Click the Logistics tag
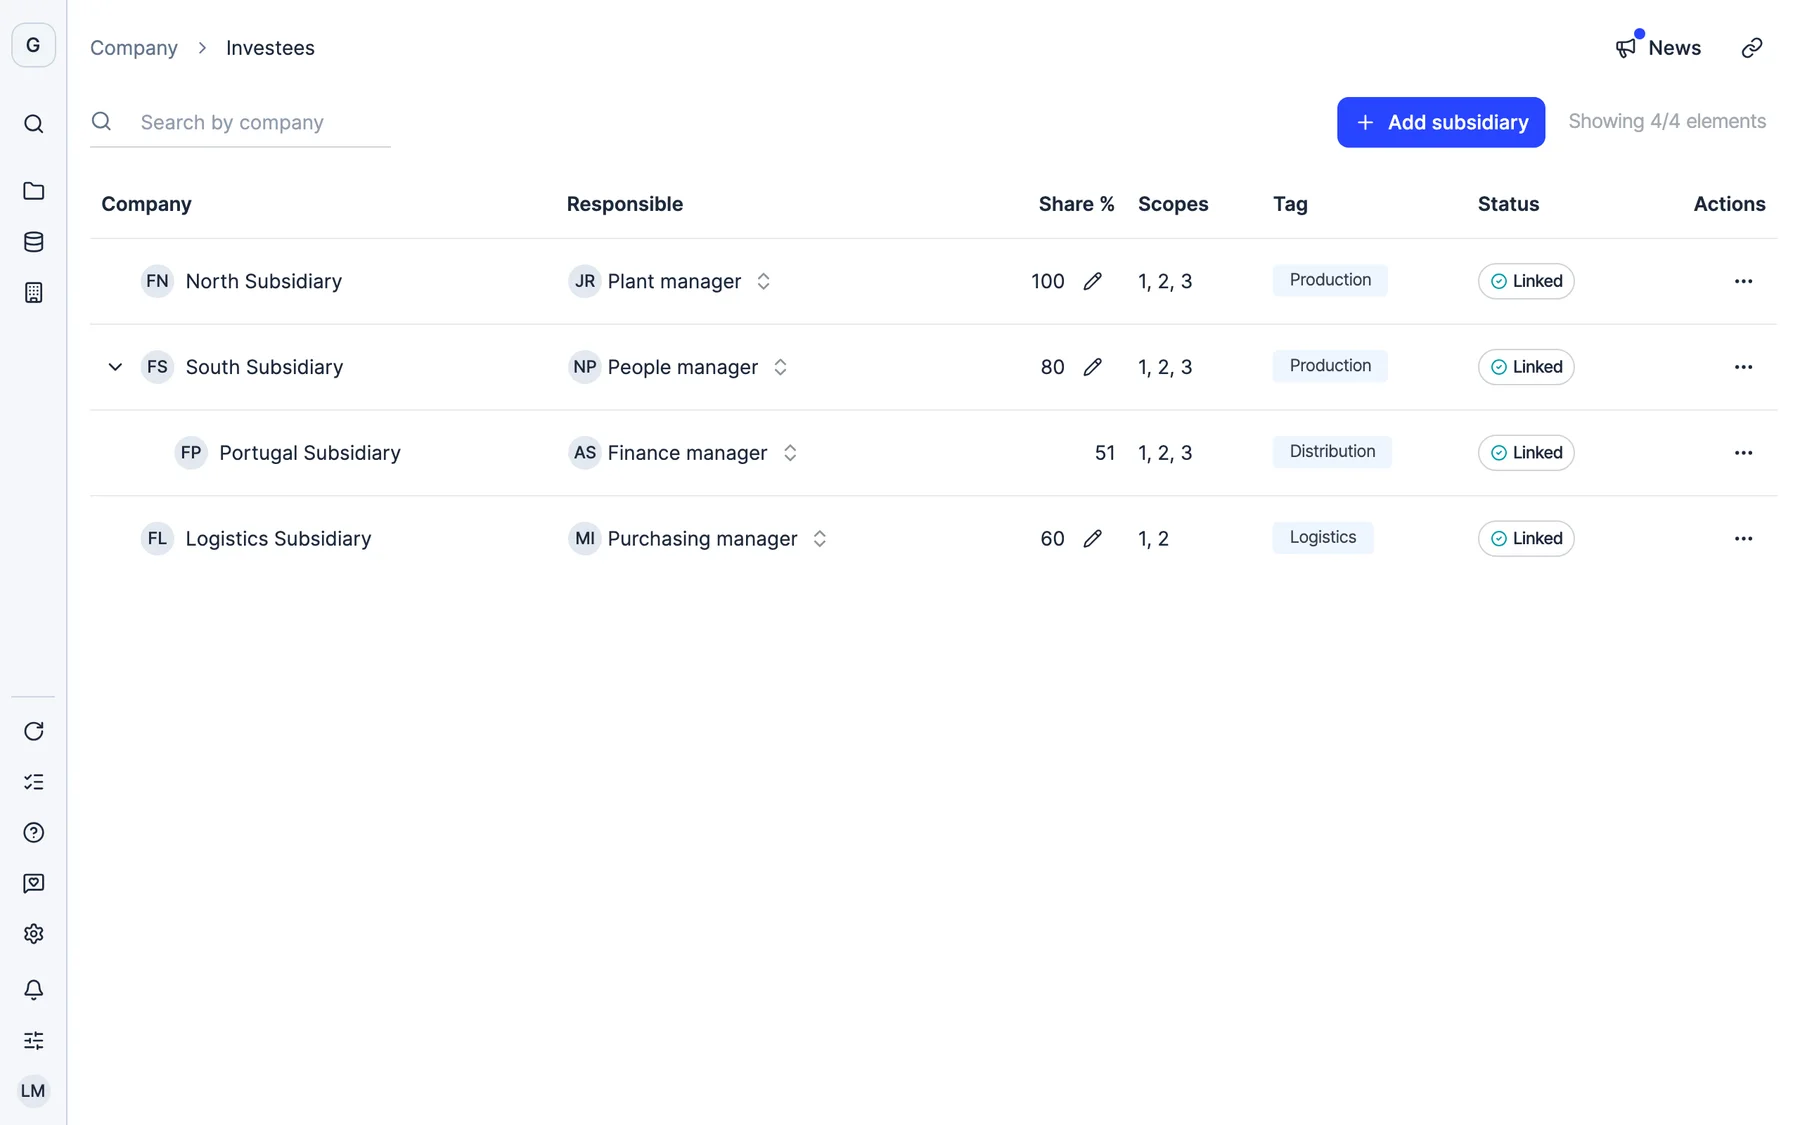Viewport: 1800px width, 1125px height. pos(1323,538)
